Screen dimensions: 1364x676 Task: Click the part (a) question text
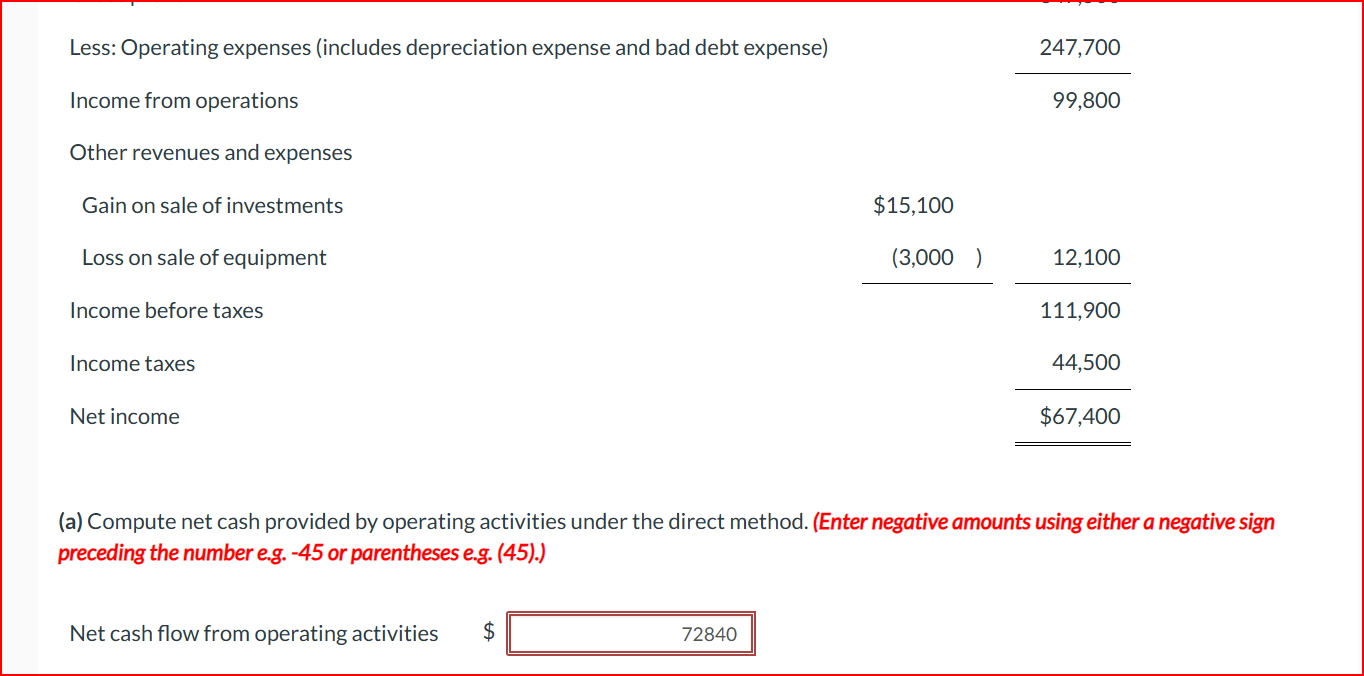400,521
